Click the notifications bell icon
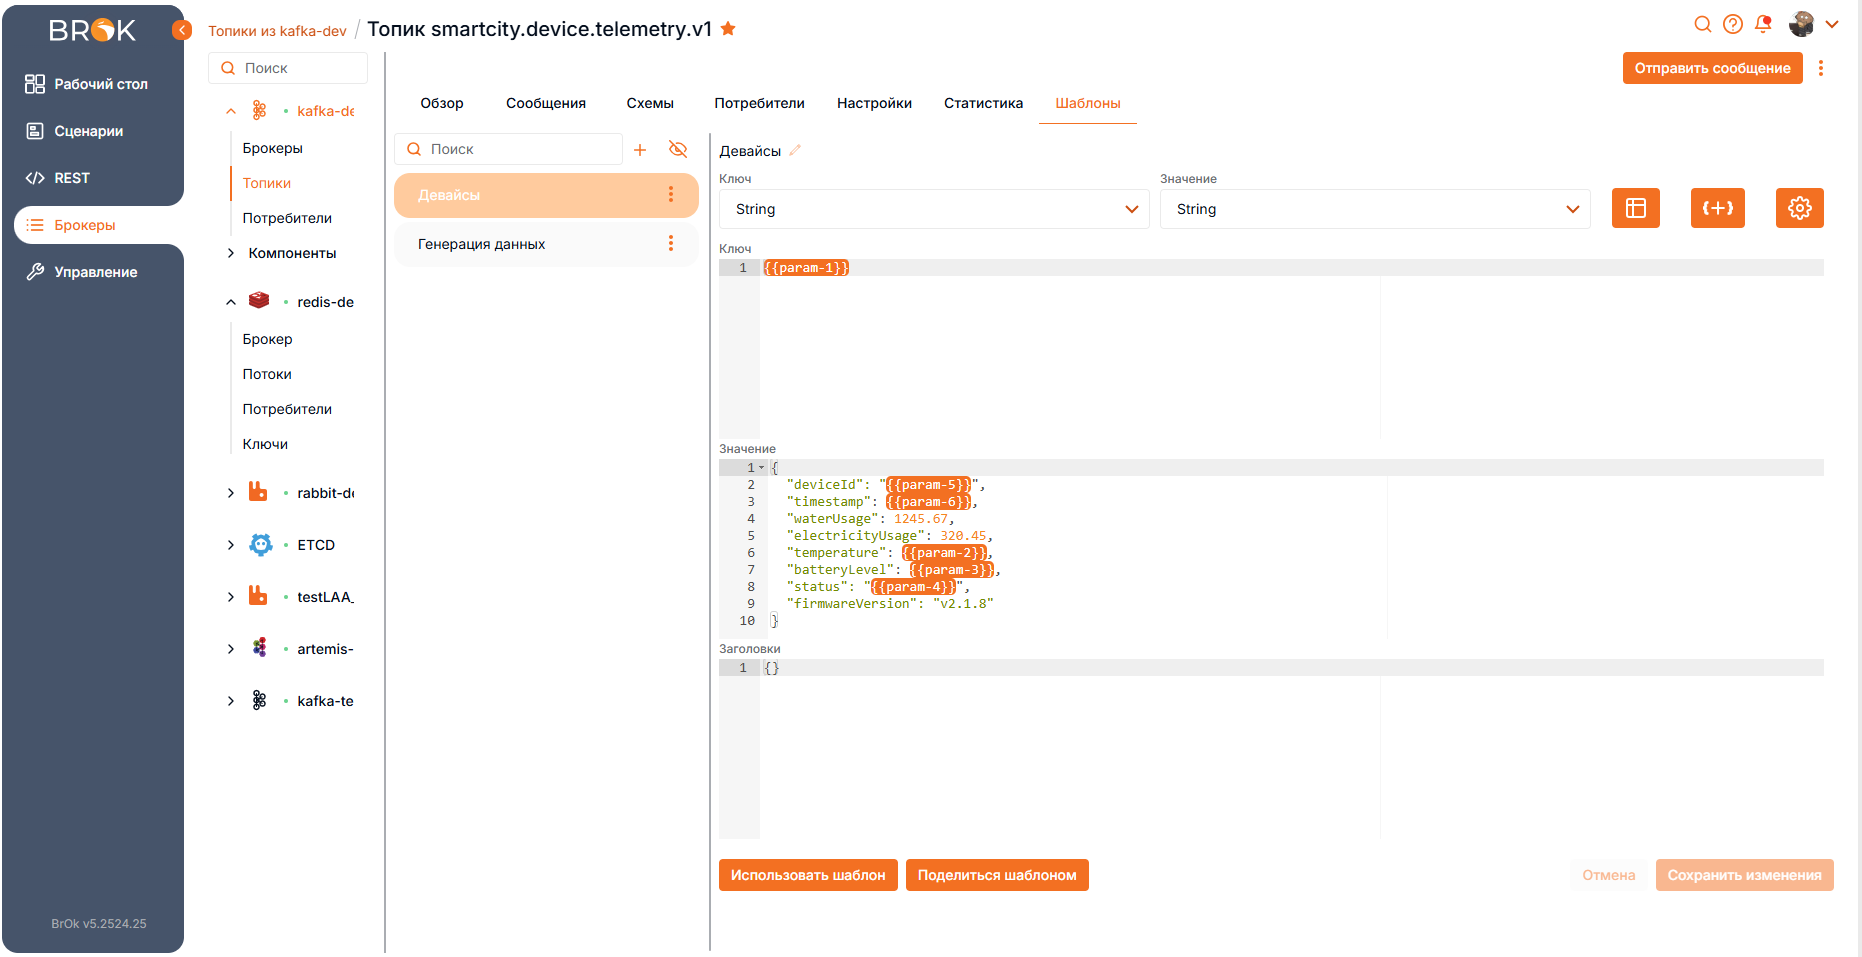1862x957 pixels. point(1763,24)
